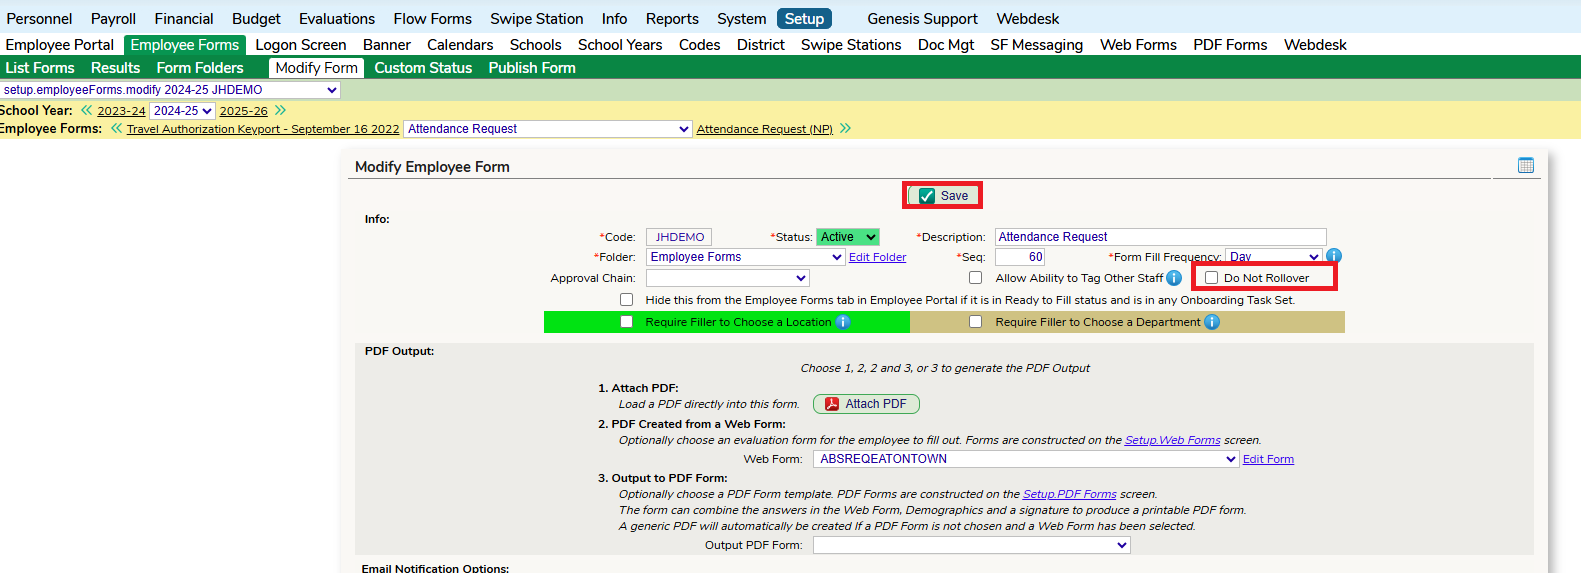The height and width of the screenshot is (573, 1581).
Task: Open the List Forms subtab
Action: (x=40, y=68)
